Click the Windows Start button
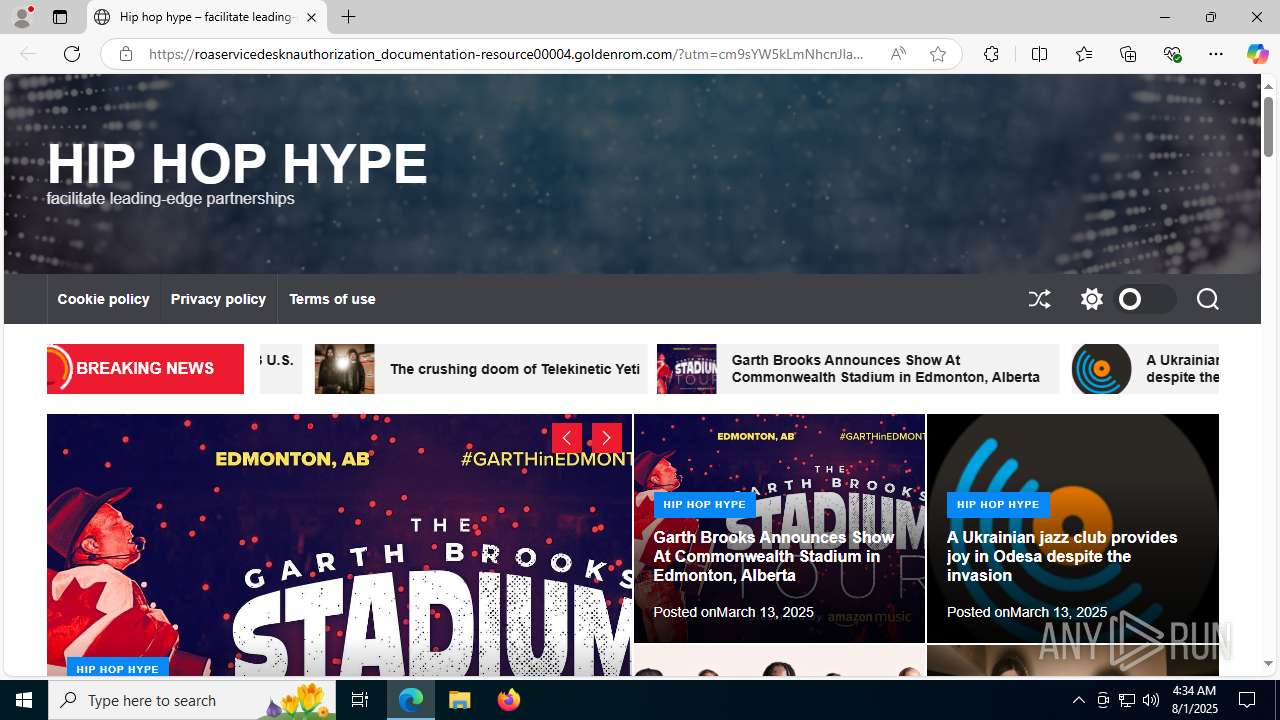Screen dimensions: 1280x720 [24, 700]
